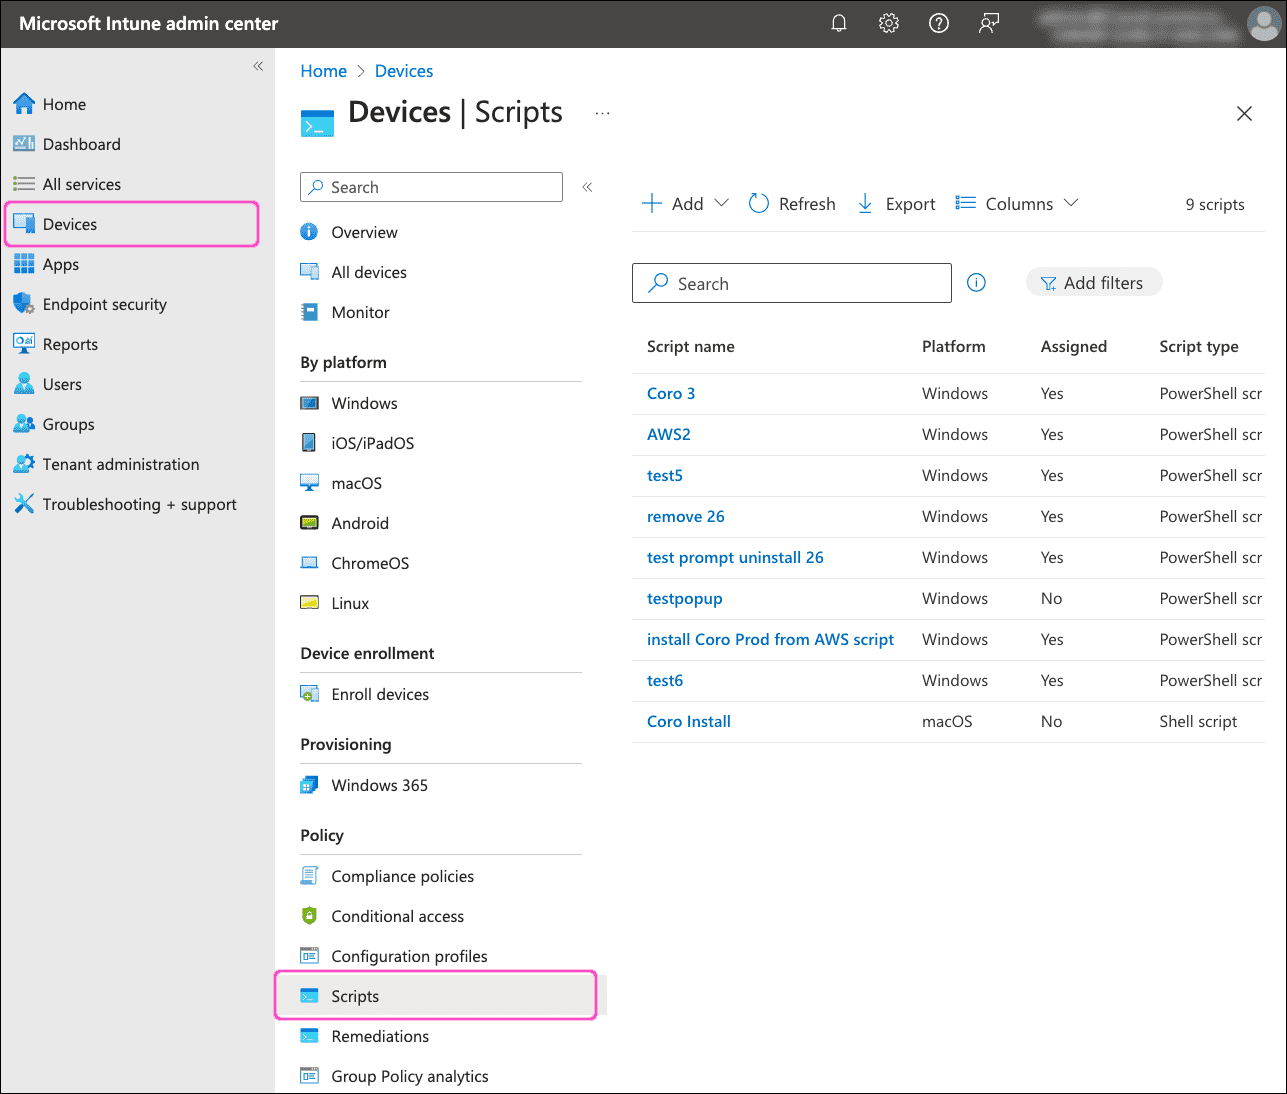1287x1094 pixels.
Task: Click the notifications bell icon
Action: [838, 22]
